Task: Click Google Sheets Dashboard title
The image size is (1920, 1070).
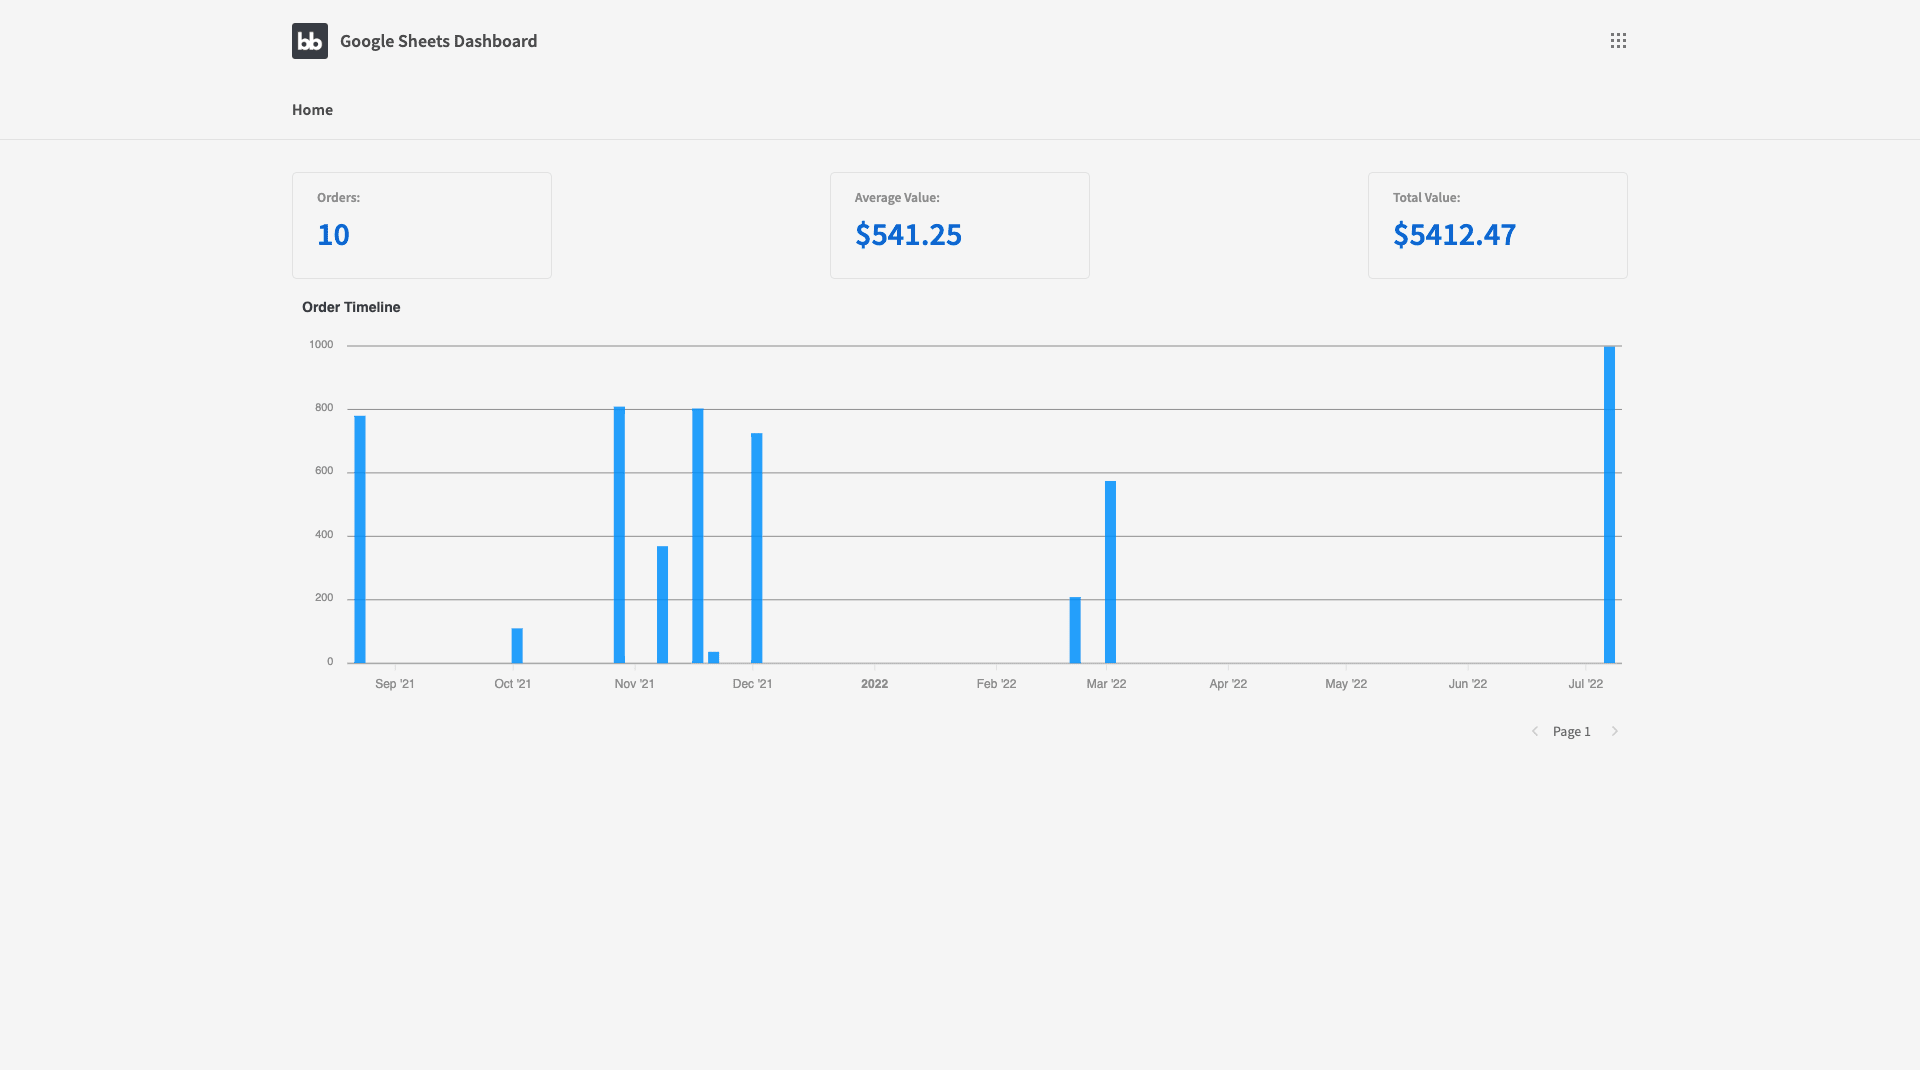Action: click(x=438, y=41)
